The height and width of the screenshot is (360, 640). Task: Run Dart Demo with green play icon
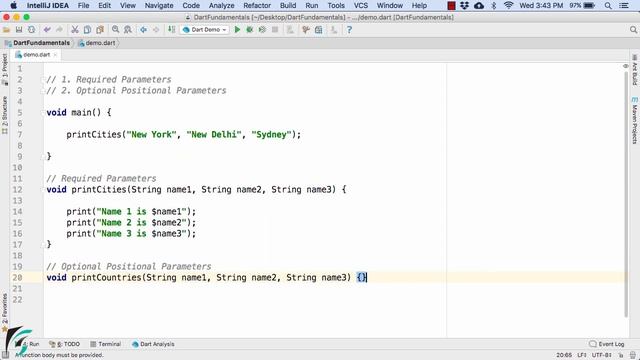point(237,30)
